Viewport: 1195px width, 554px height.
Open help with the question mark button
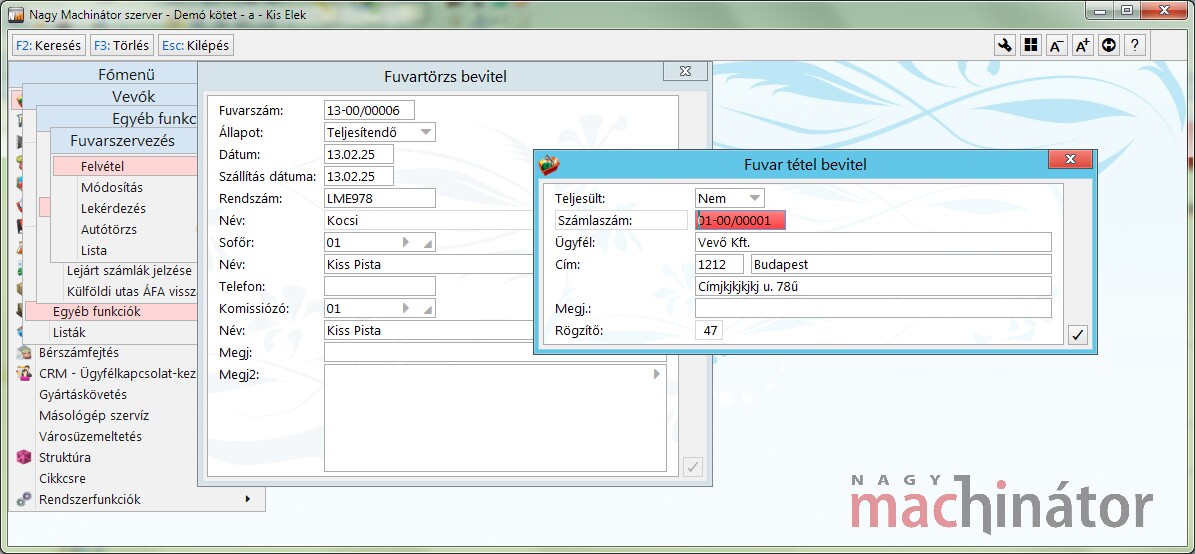[x=1135, y=46]
